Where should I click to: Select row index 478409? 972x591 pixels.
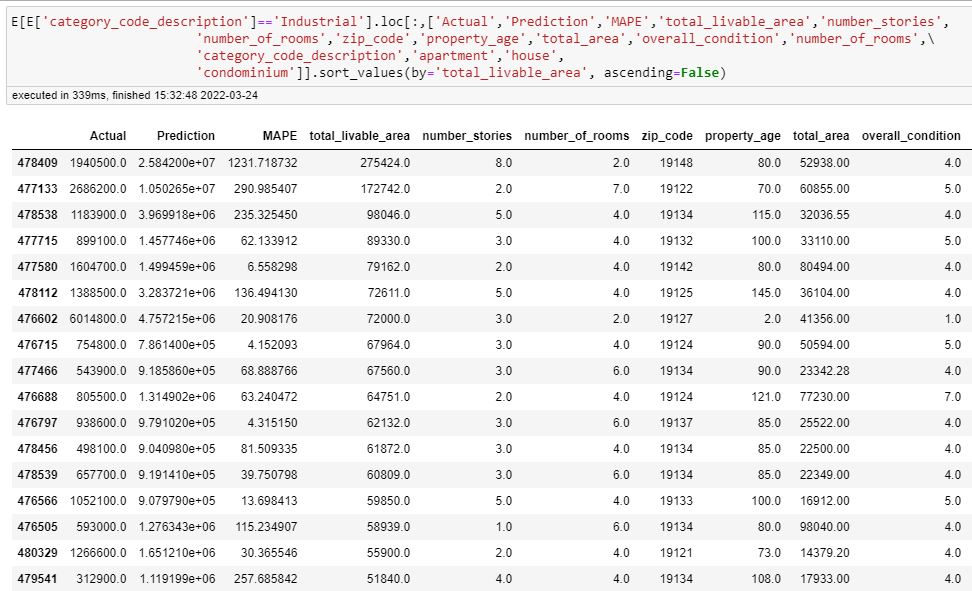point(37,163)
